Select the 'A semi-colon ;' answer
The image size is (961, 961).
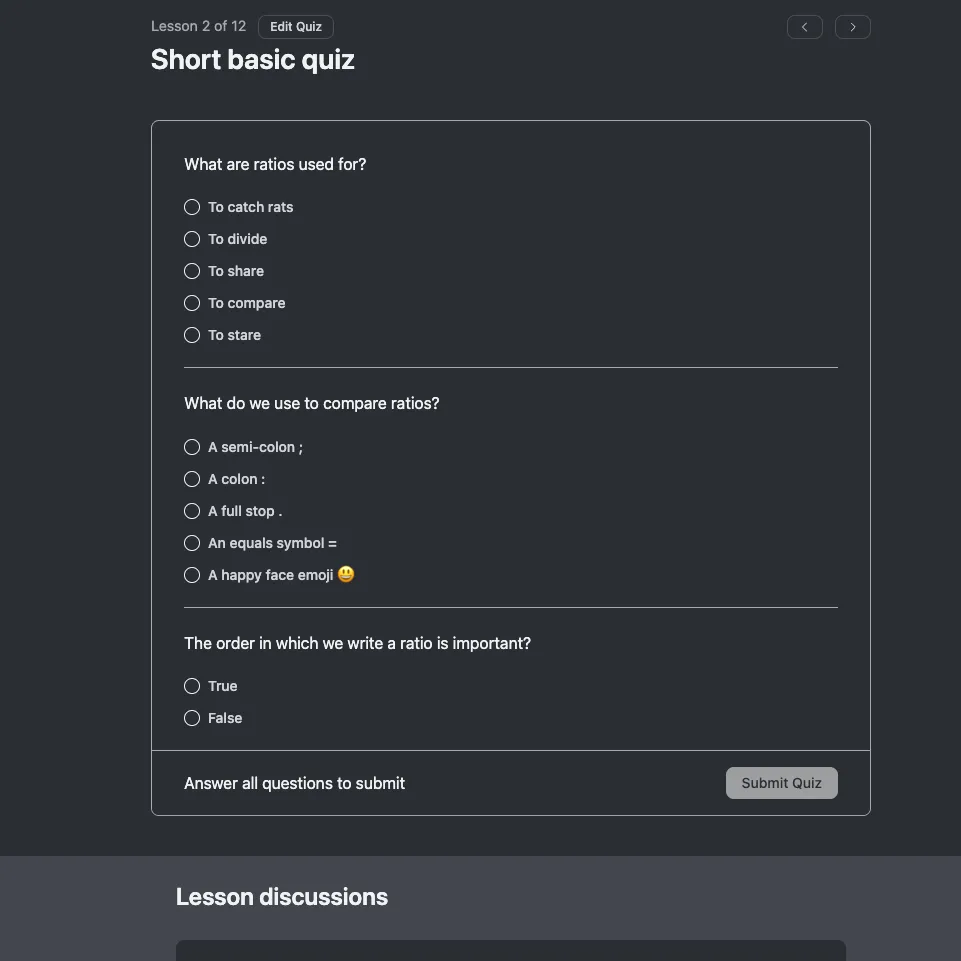click(192, 447)
